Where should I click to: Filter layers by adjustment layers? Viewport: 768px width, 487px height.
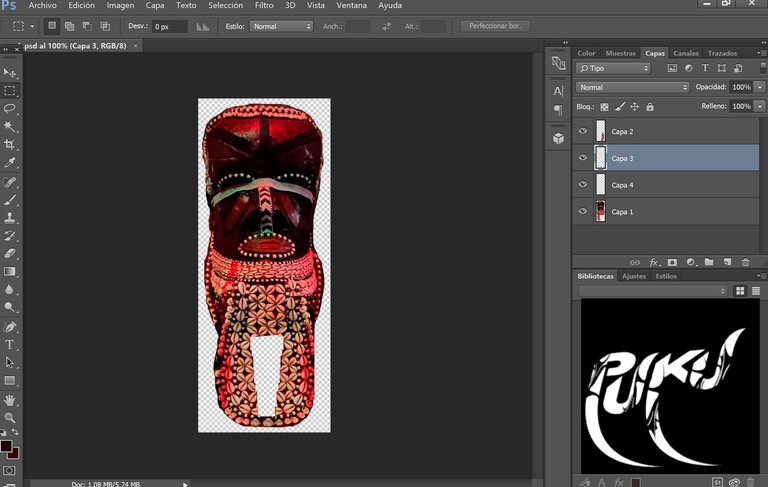[689, 68]
